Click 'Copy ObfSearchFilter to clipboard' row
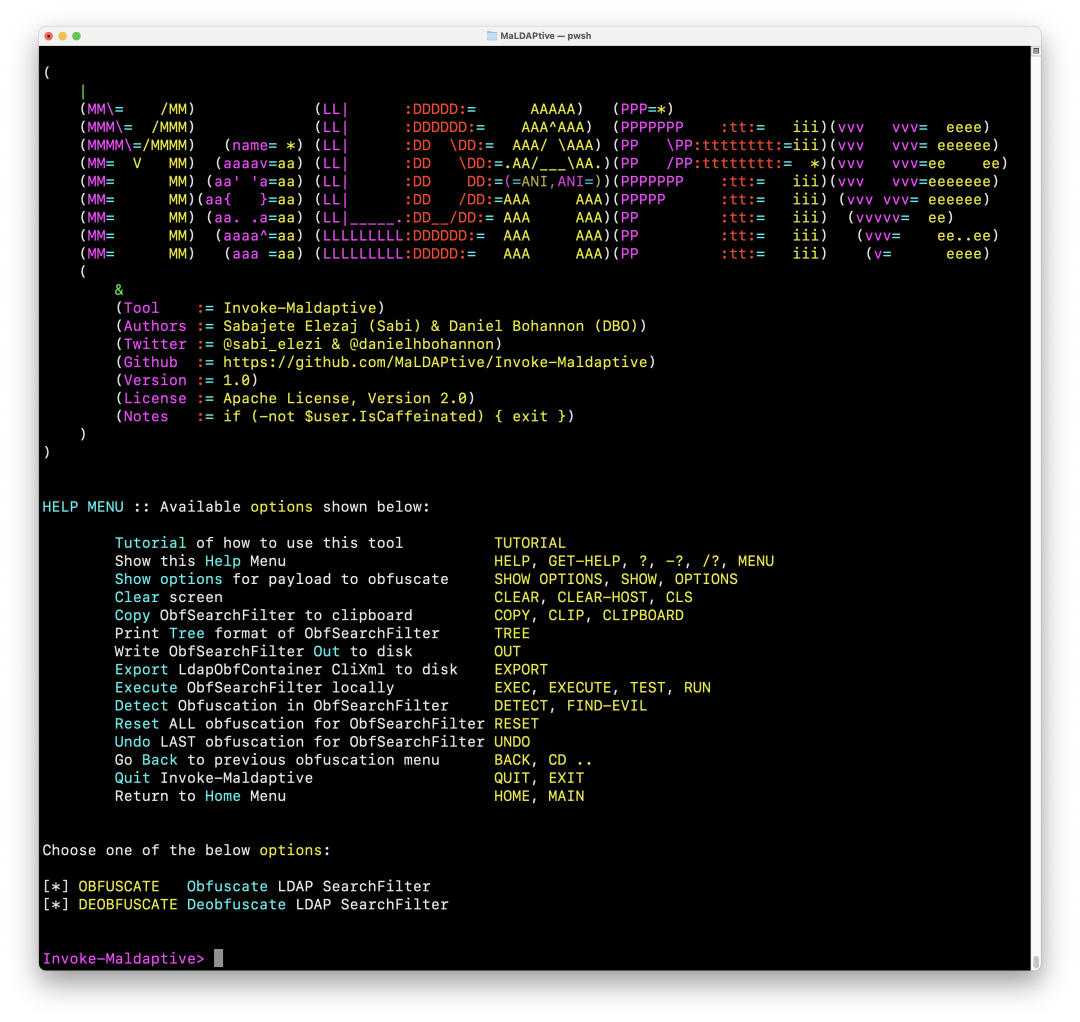The height and width of the screenshot is (1022, 1080). click(x=264, y=615)
